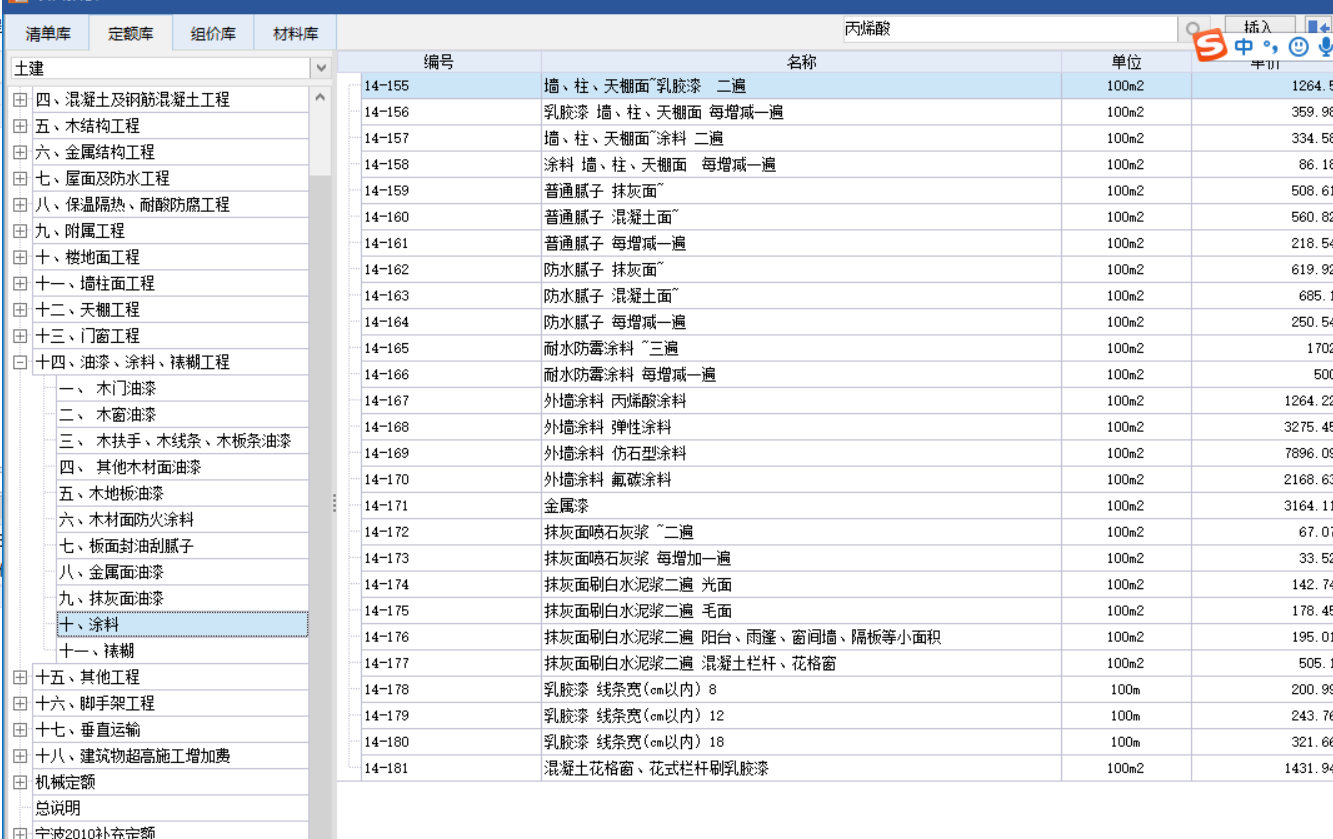Toggle Sogou Chinese/English mode 中 icon
Viewport: 1333px width, 839px height.
1243,46
